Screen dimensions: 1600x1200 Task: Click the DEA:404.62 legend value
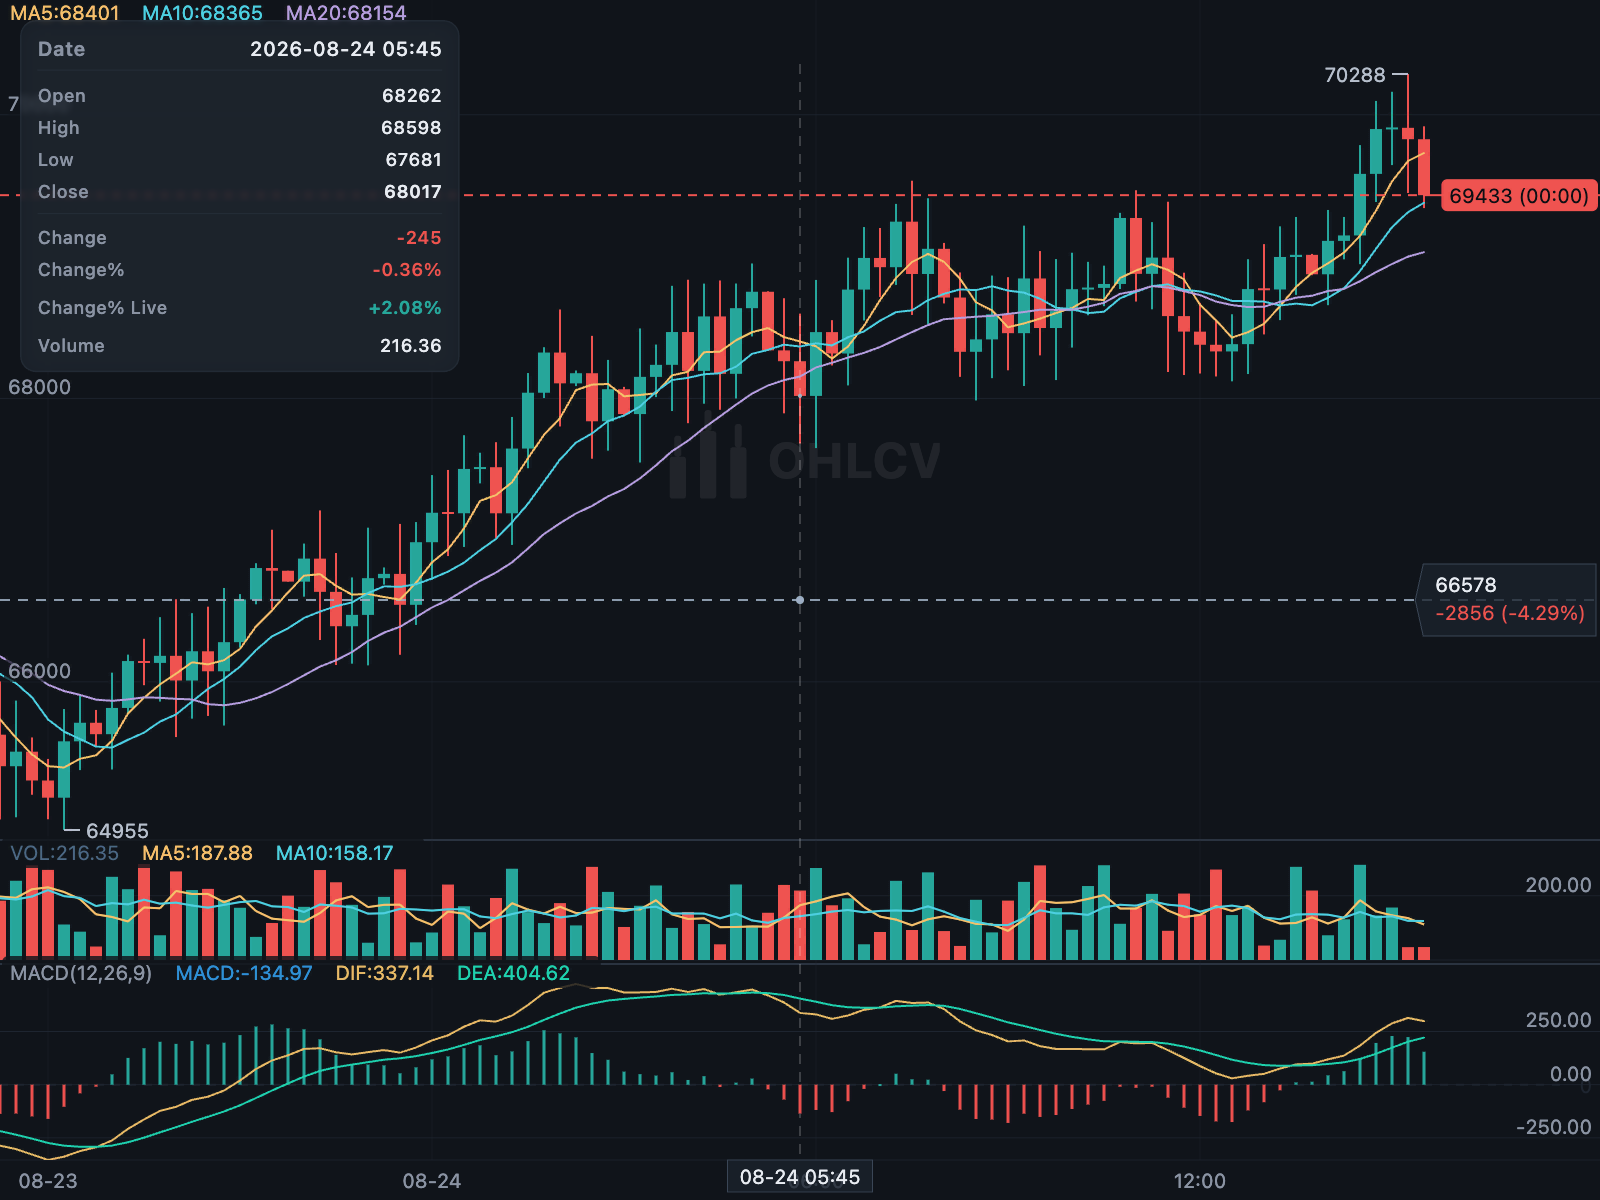click(x=513, y=973)
